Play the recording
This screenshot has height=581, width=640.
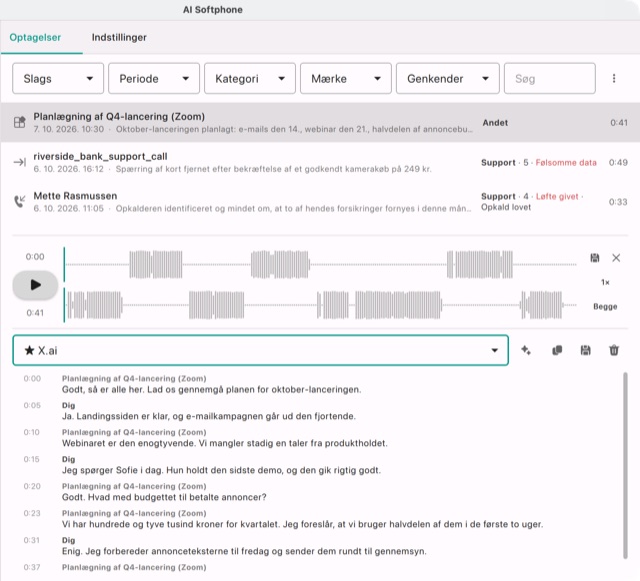[36, 285]
